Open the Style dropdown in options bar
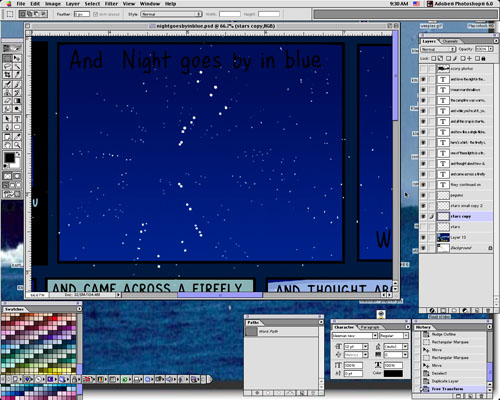500x400 pixels. pos(171,14)
